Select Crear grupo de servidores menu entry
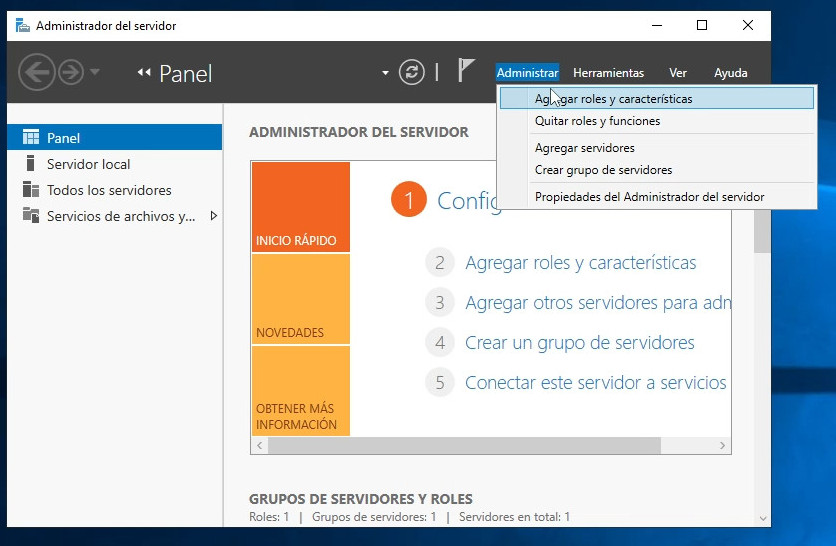 pyautogui.click(x=603, y=170)
